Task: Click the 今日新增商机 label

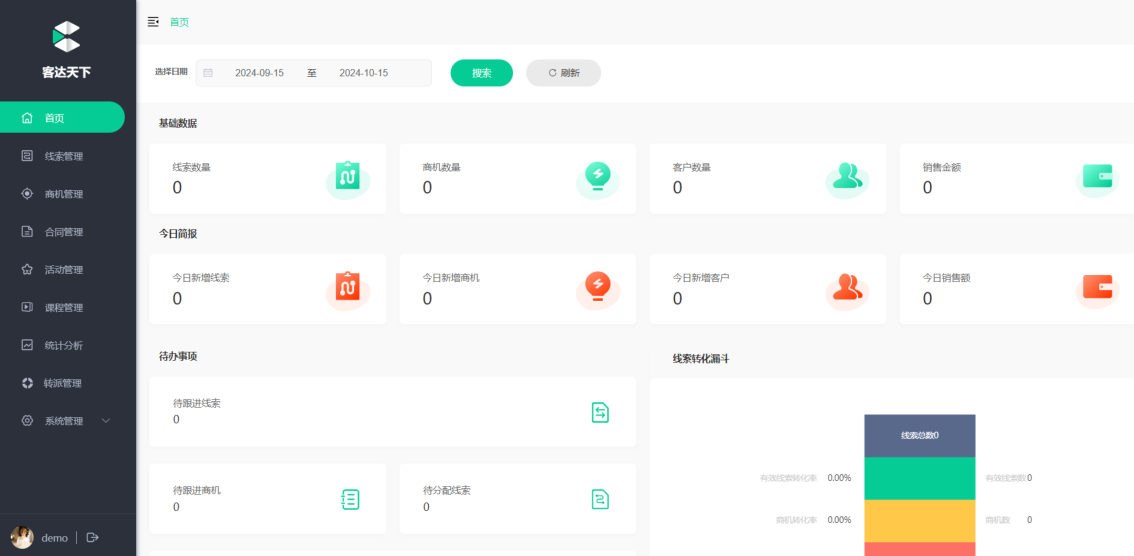Action: (x=451, y=278)
